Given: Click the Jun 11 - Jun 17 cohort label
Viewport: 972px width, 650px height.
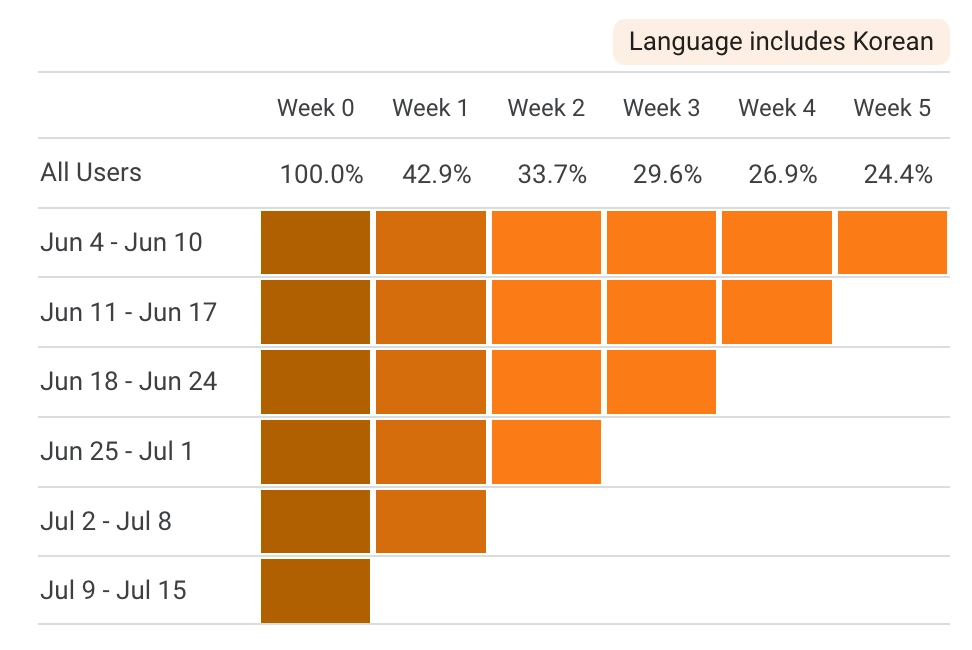Looking at the screenshot, I should click(x=128, y=312).
